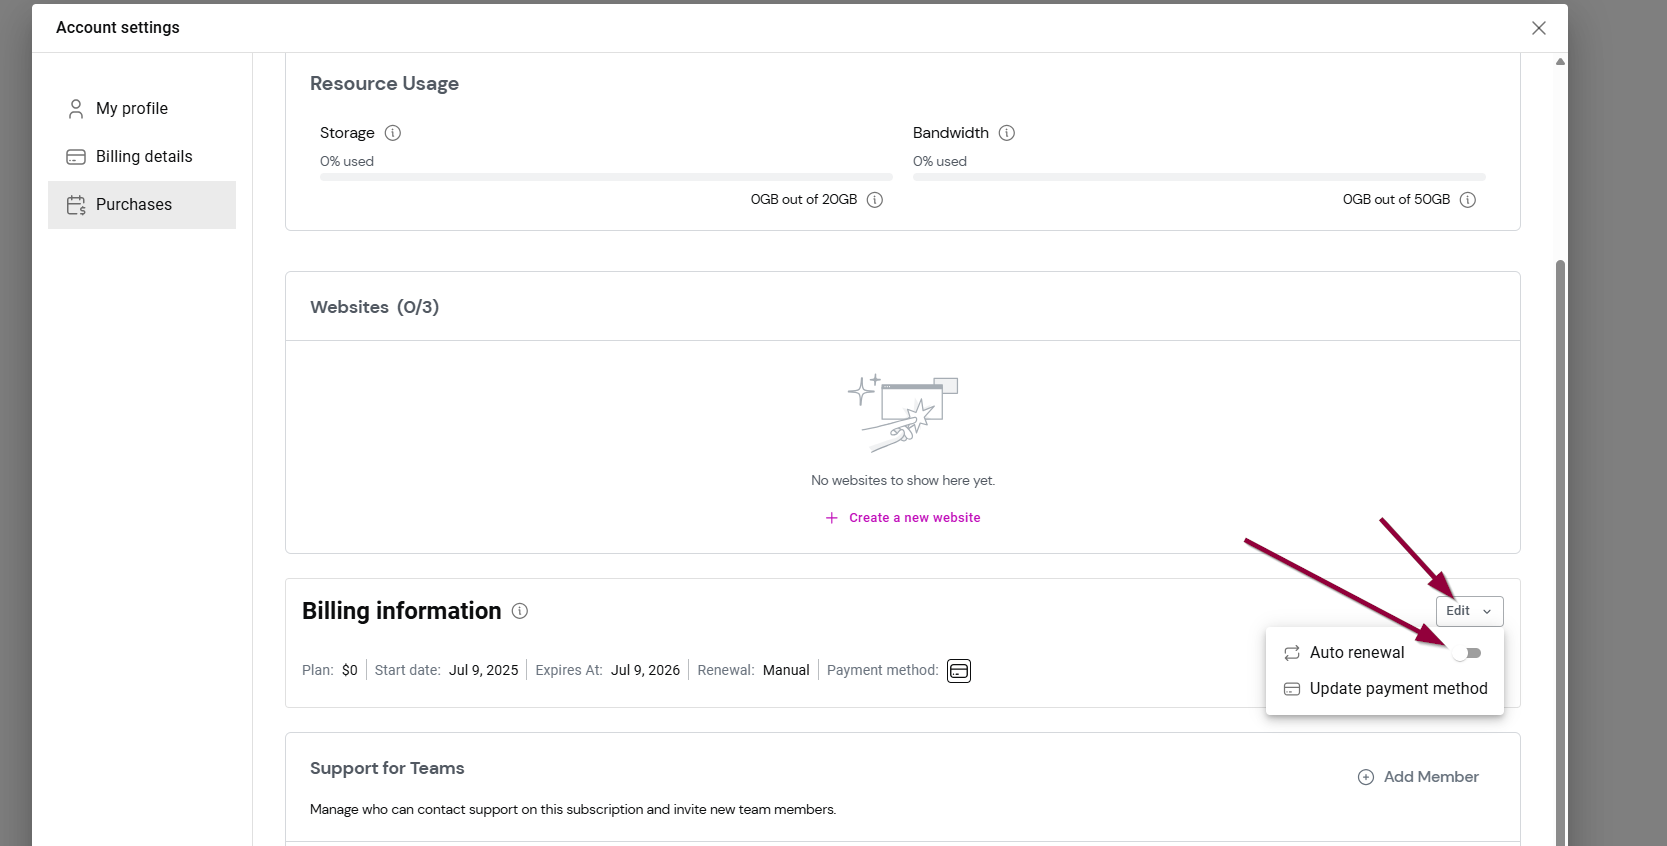Click the plus icon before Create a new website

click(831, 518)
